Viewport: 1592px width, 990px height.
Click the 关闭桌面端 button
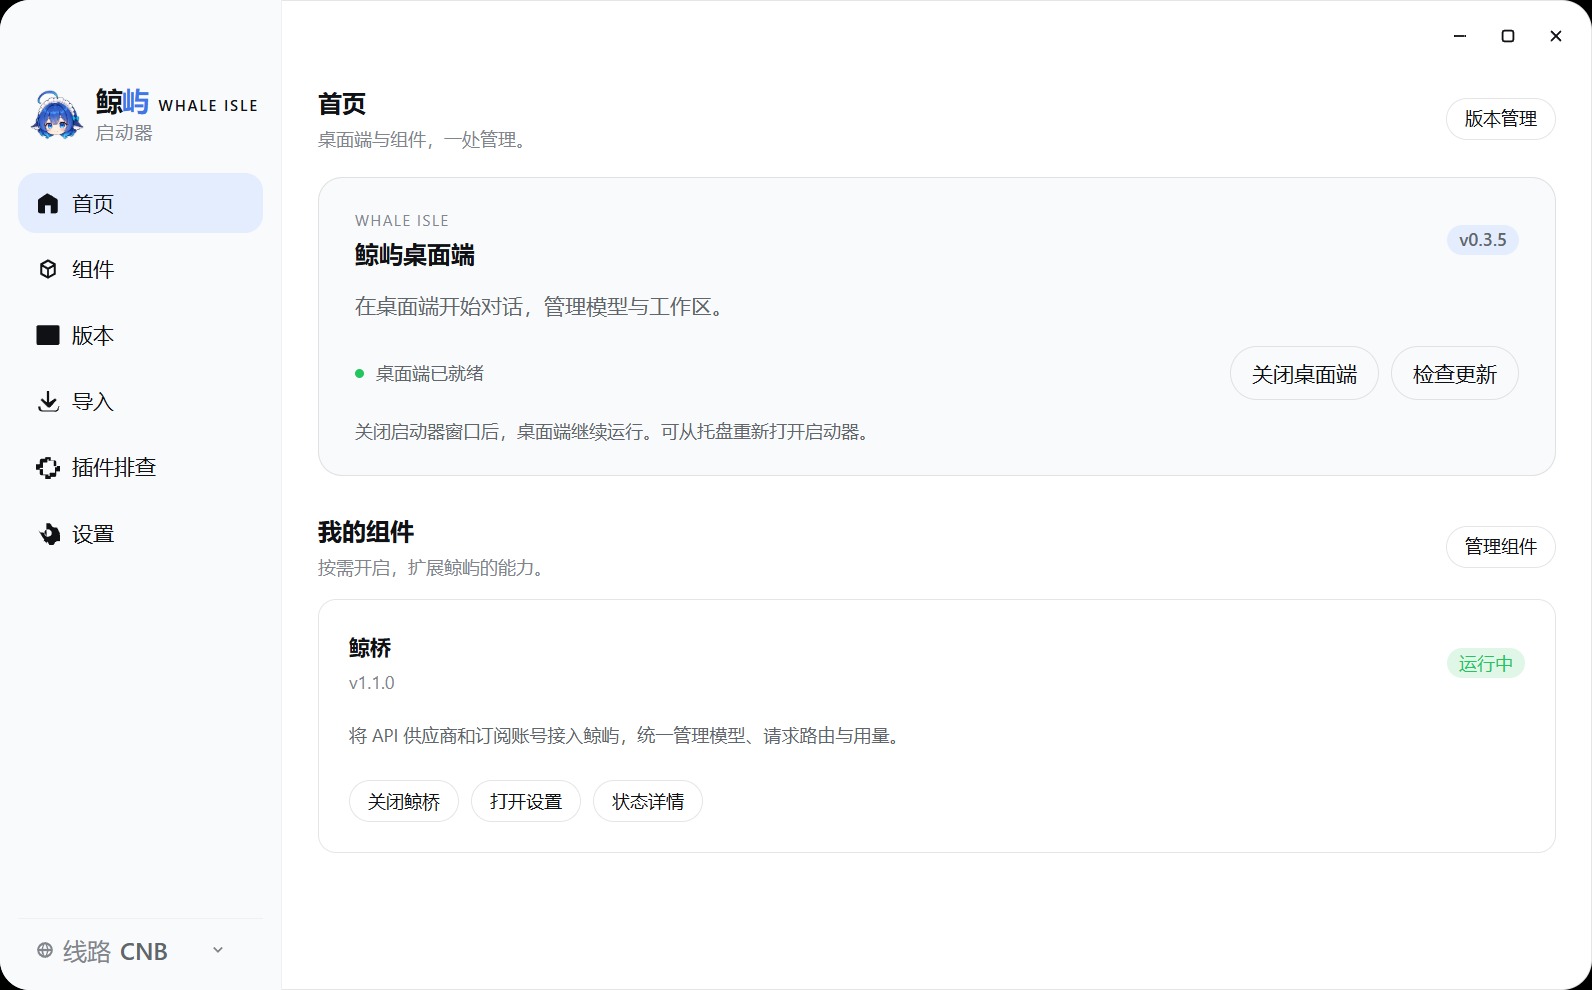tap(1304, 374)
